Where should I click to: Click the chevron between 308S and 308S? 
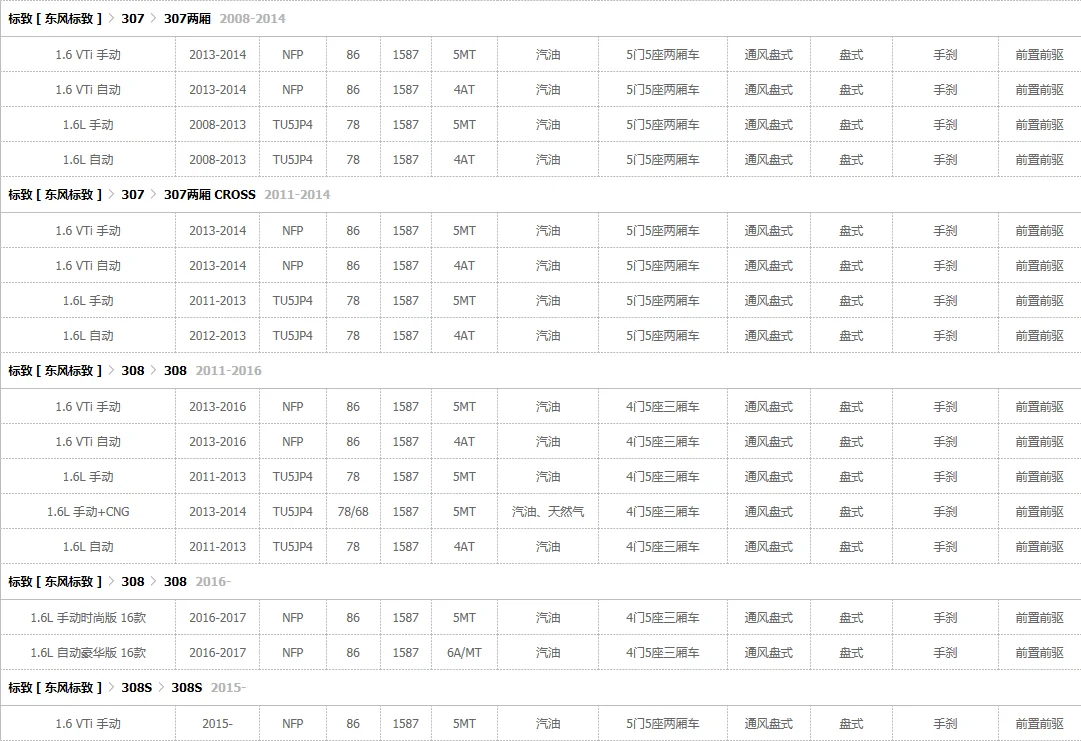pos(161,687)
